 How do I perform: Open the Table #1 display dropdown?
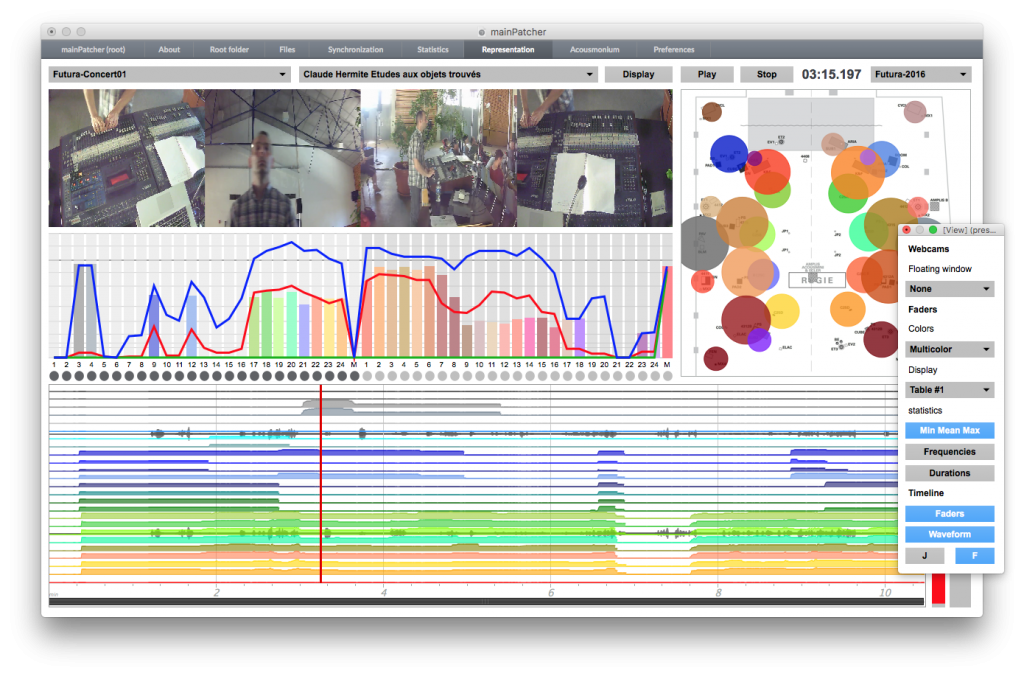click(950, 390)
